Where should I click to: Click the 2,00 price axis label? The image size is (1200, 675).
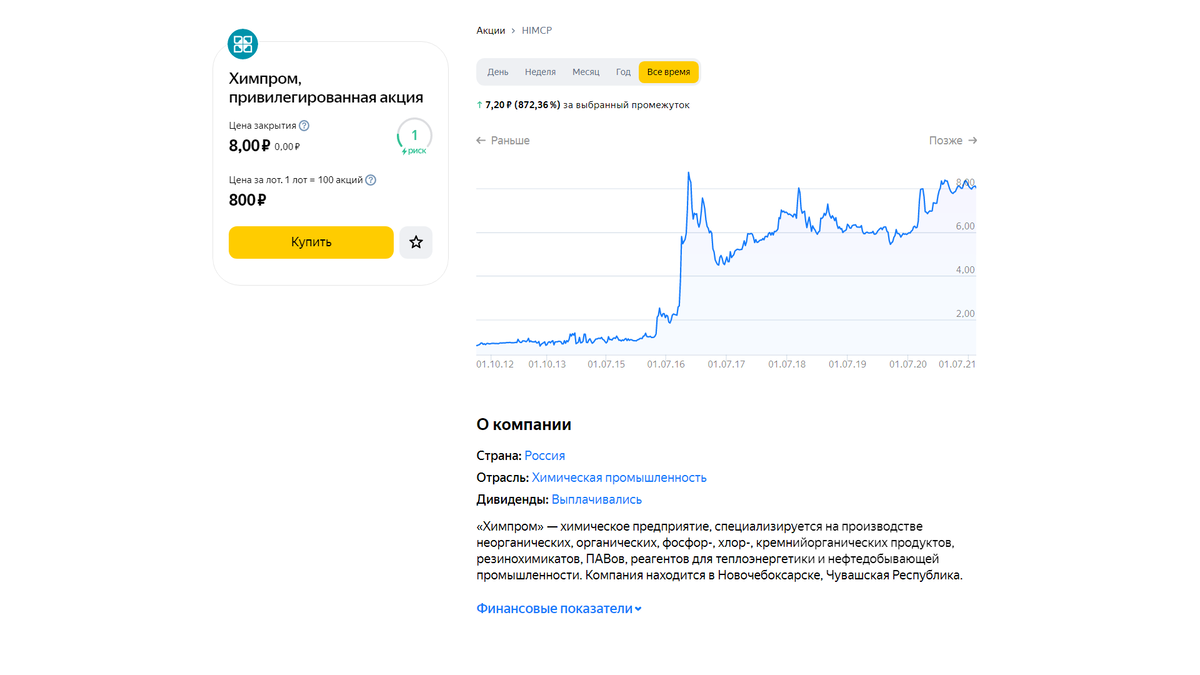965,314
